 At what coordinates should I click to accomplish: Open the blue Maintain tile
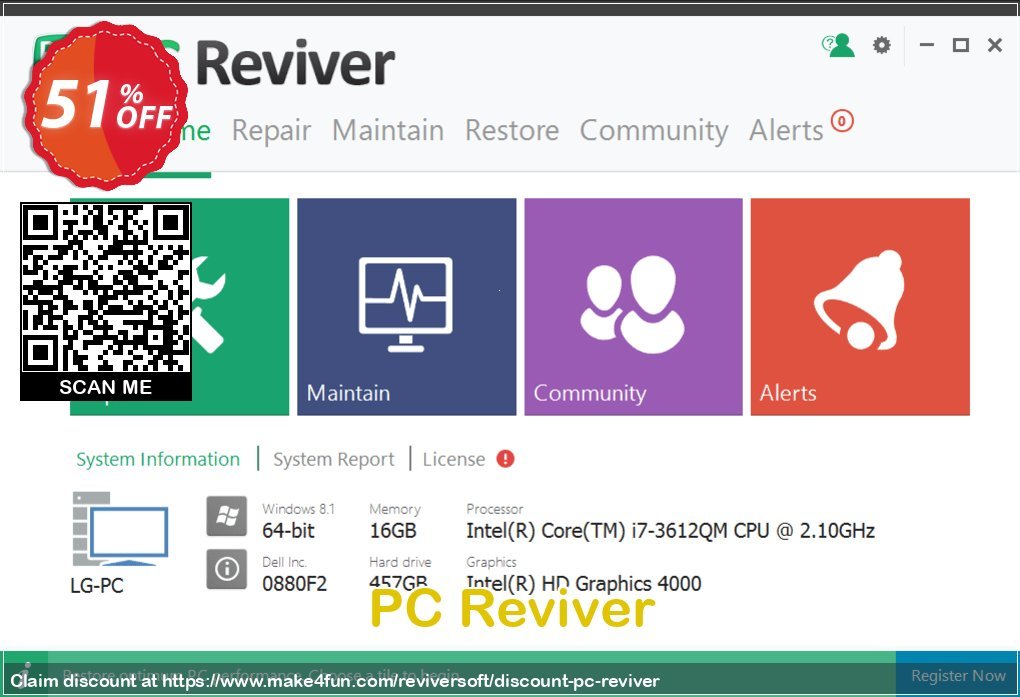point(407,307)
